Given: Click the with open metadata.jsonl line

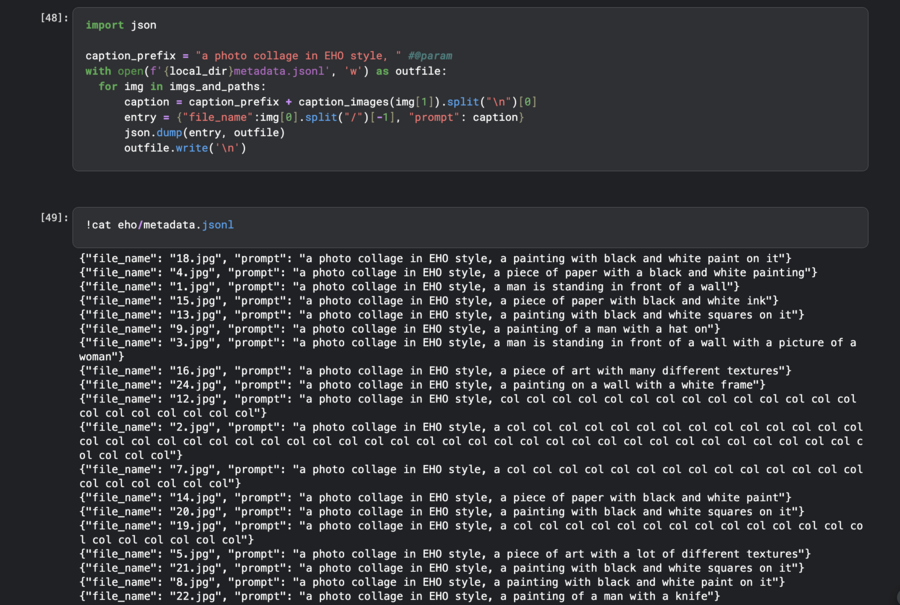Looking at the screenshot, I should click(267, 71).
